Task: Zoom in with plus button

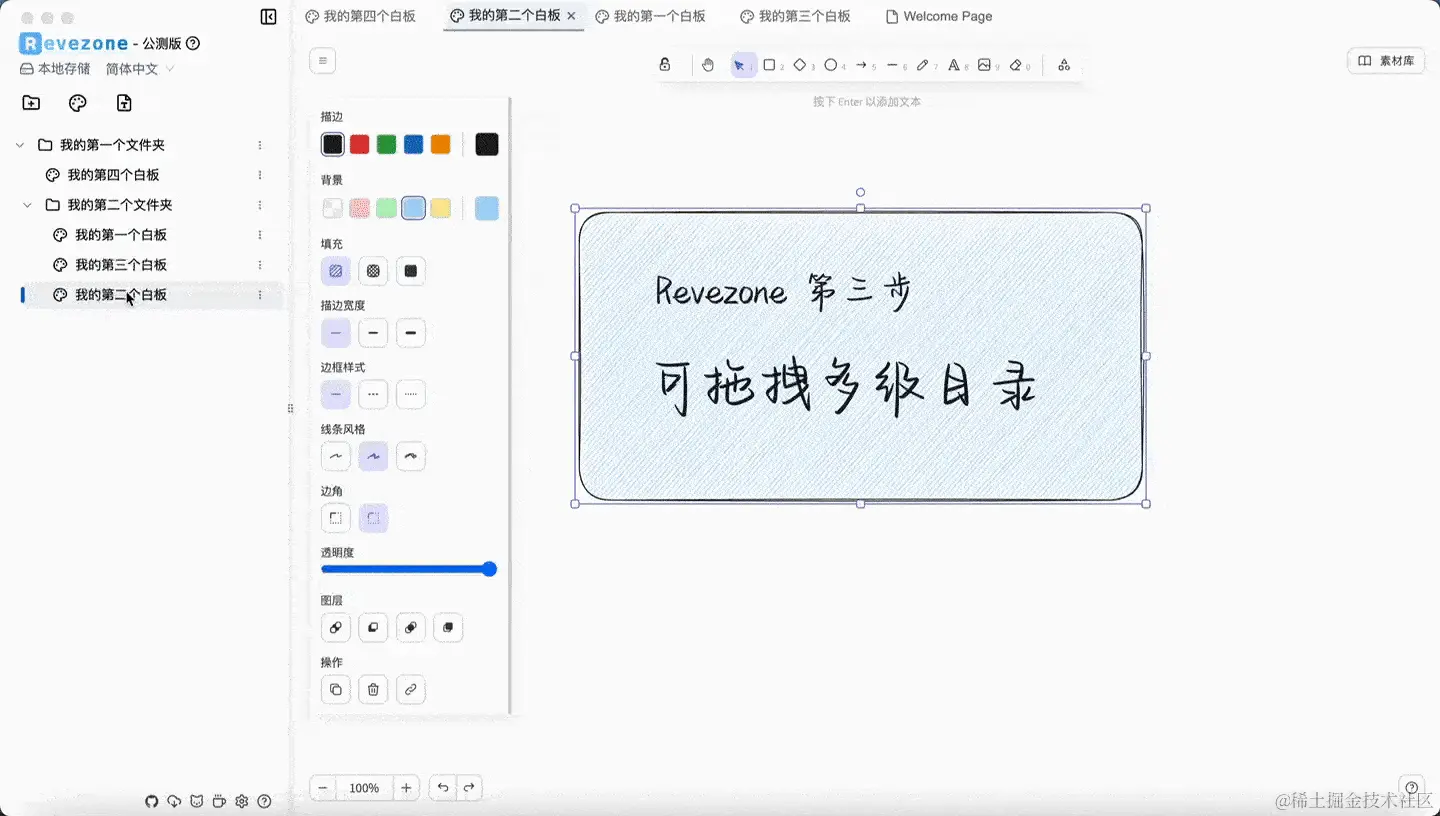Action: [x=406, y=788]
